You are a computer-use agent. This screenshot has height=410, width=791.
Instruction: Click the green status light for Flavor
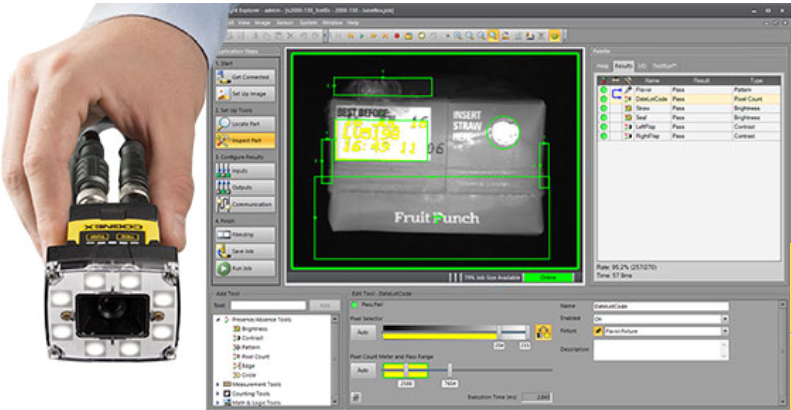pyautogui.click(x=603, y=90)
